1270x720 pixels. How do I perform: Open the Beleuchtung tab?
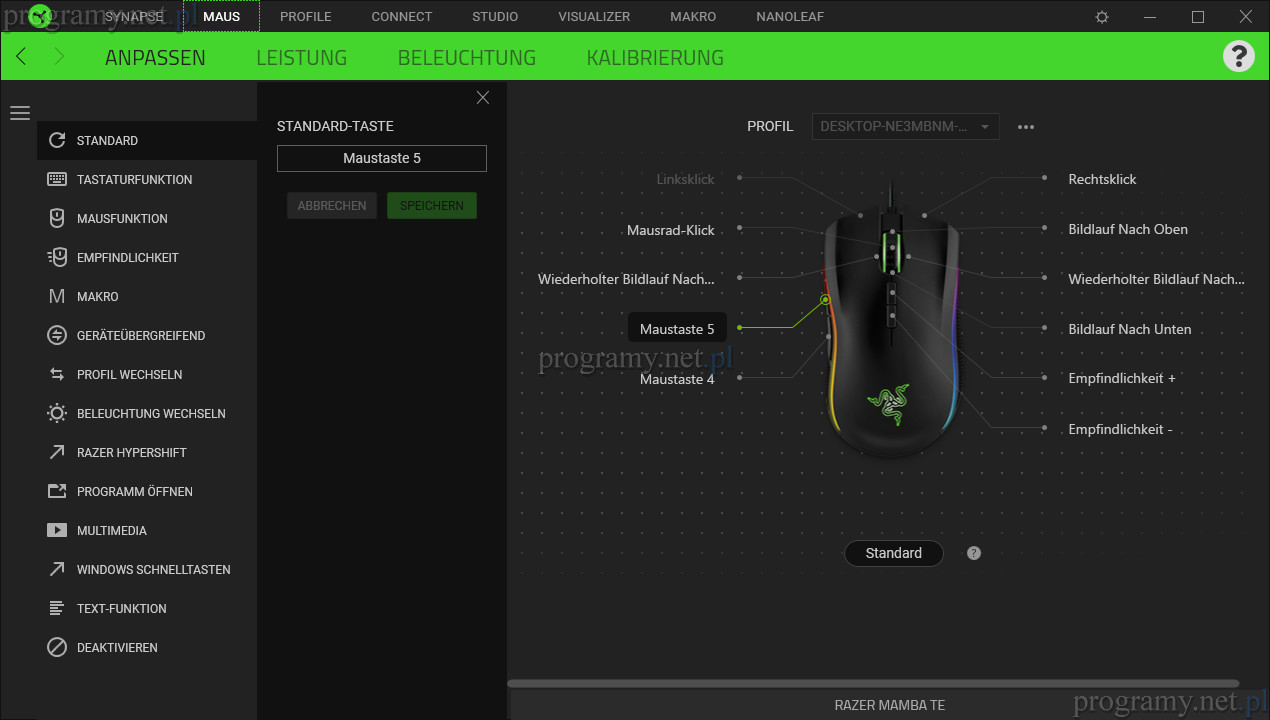466,57
